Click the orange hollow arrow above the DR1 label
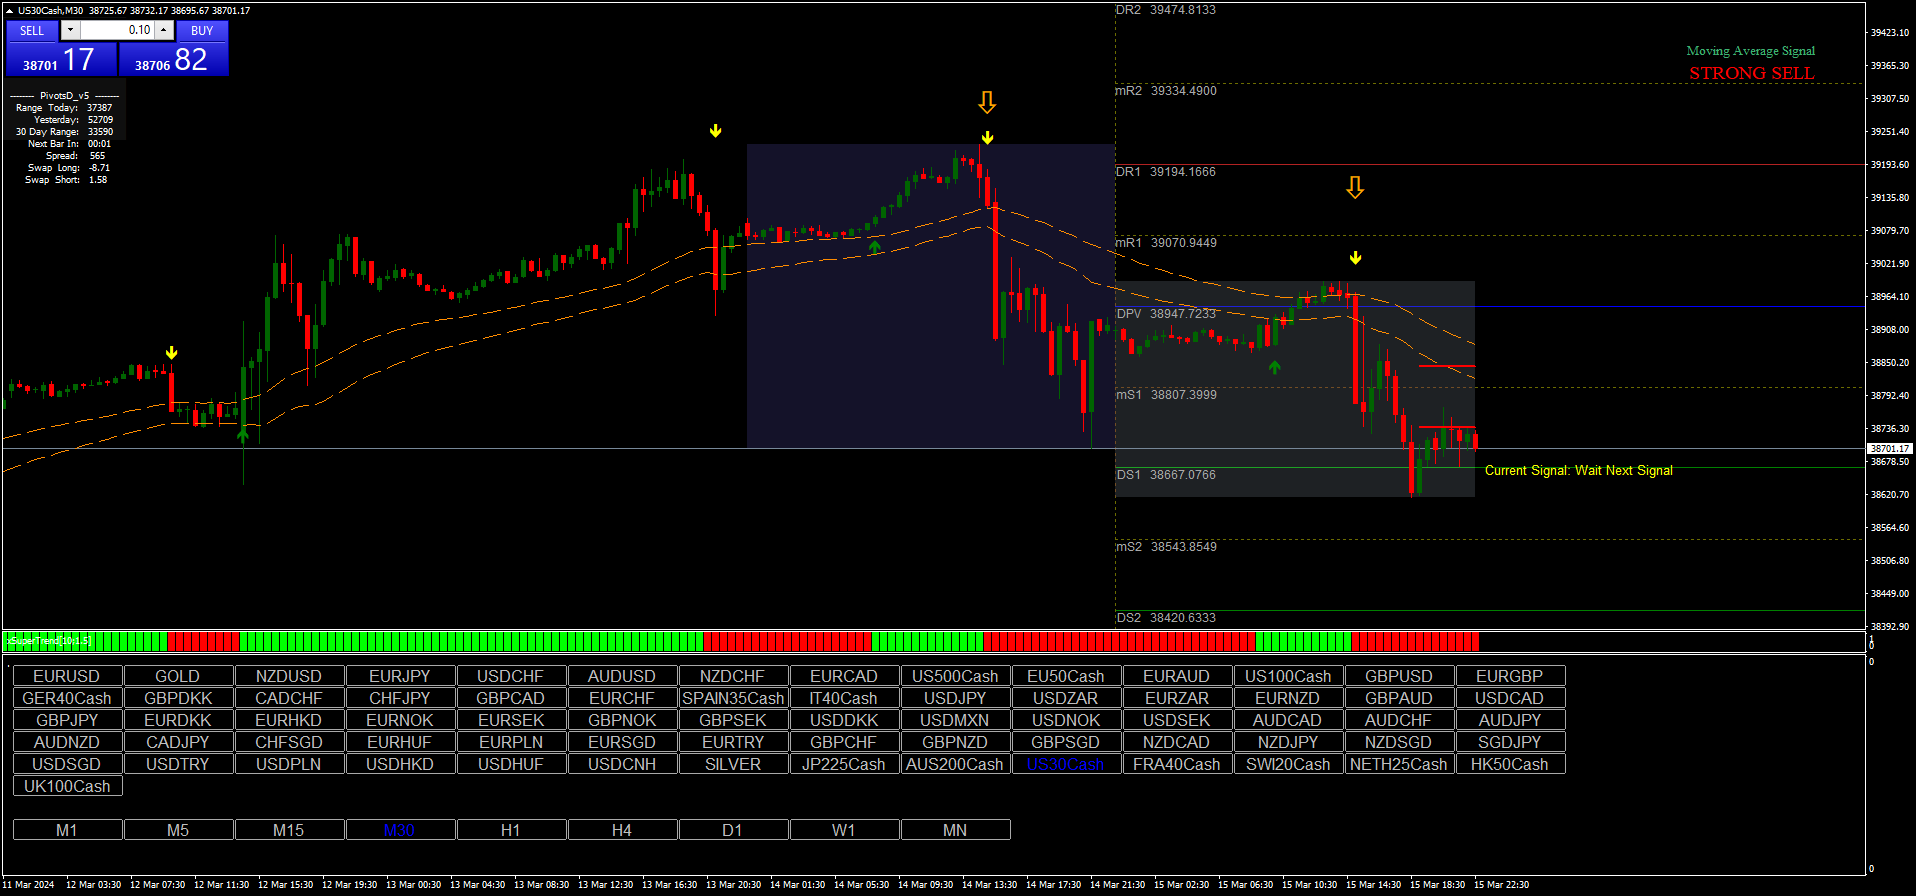The width and height of the screenshot is (1916, 896). (x=1355, y=188)
